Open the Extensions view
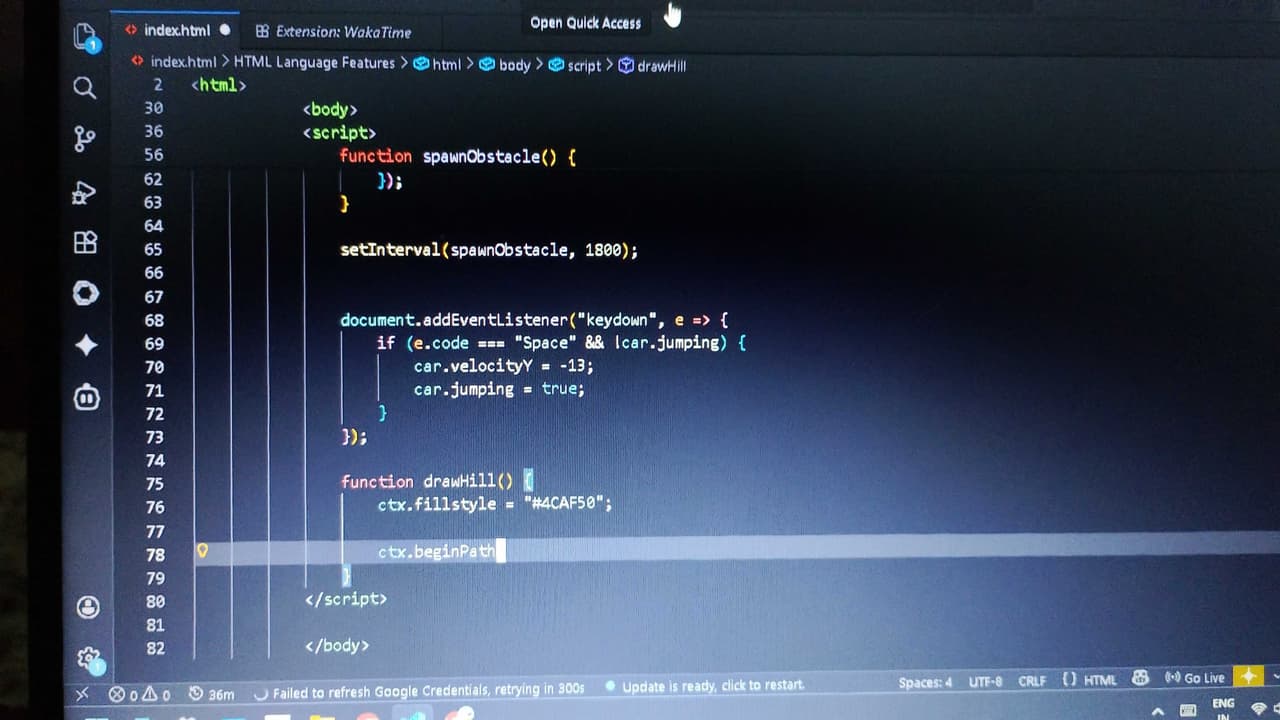This screenshot has width=1280, height=720. [86, 243]
